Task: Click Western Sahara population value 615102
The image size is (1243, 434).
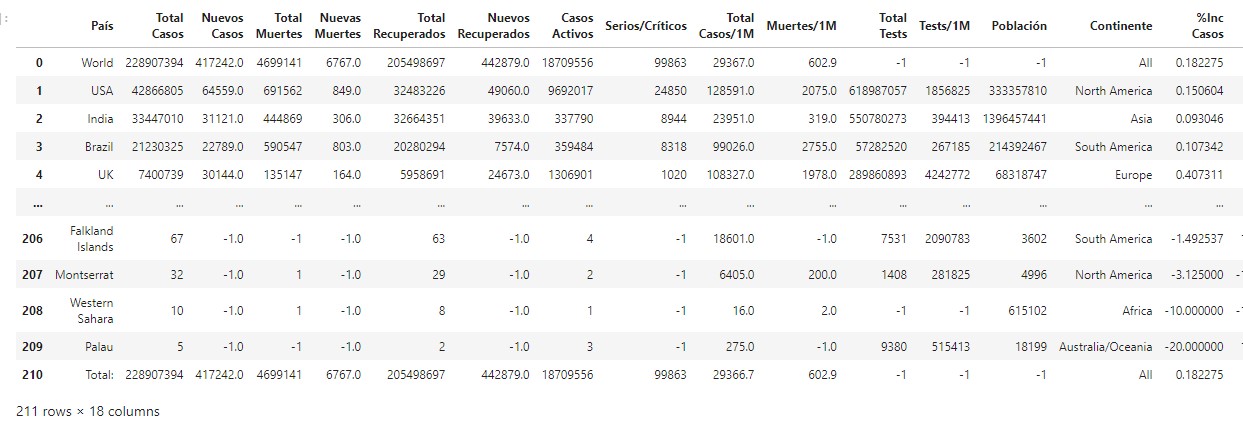Action: (1026, 311)
